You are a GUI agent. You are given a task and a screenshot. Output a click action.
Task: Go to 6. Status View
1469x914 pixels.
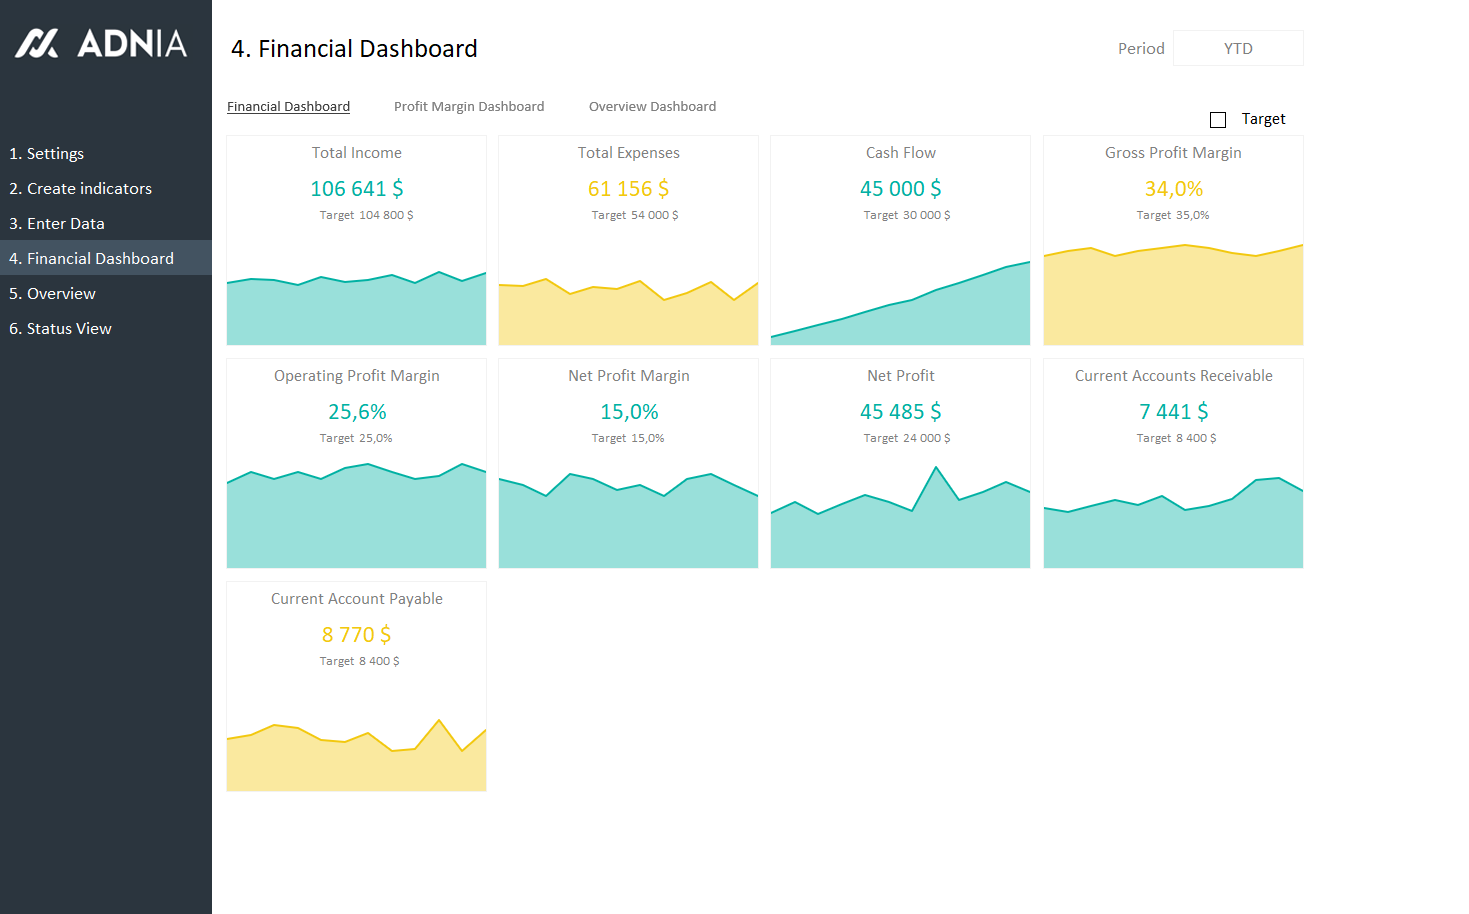click(60, 329)
